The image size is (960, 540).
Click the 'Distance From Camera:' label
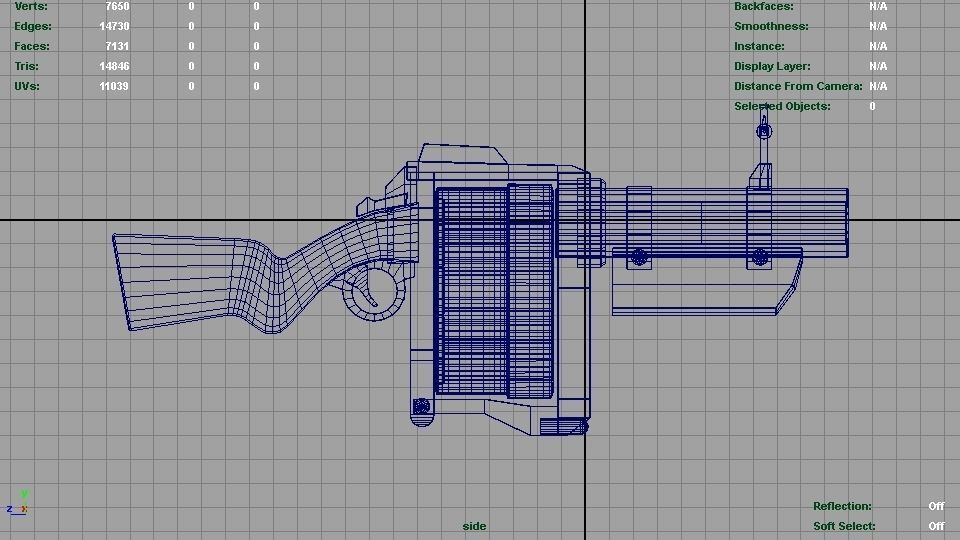[x=798, y=86]
